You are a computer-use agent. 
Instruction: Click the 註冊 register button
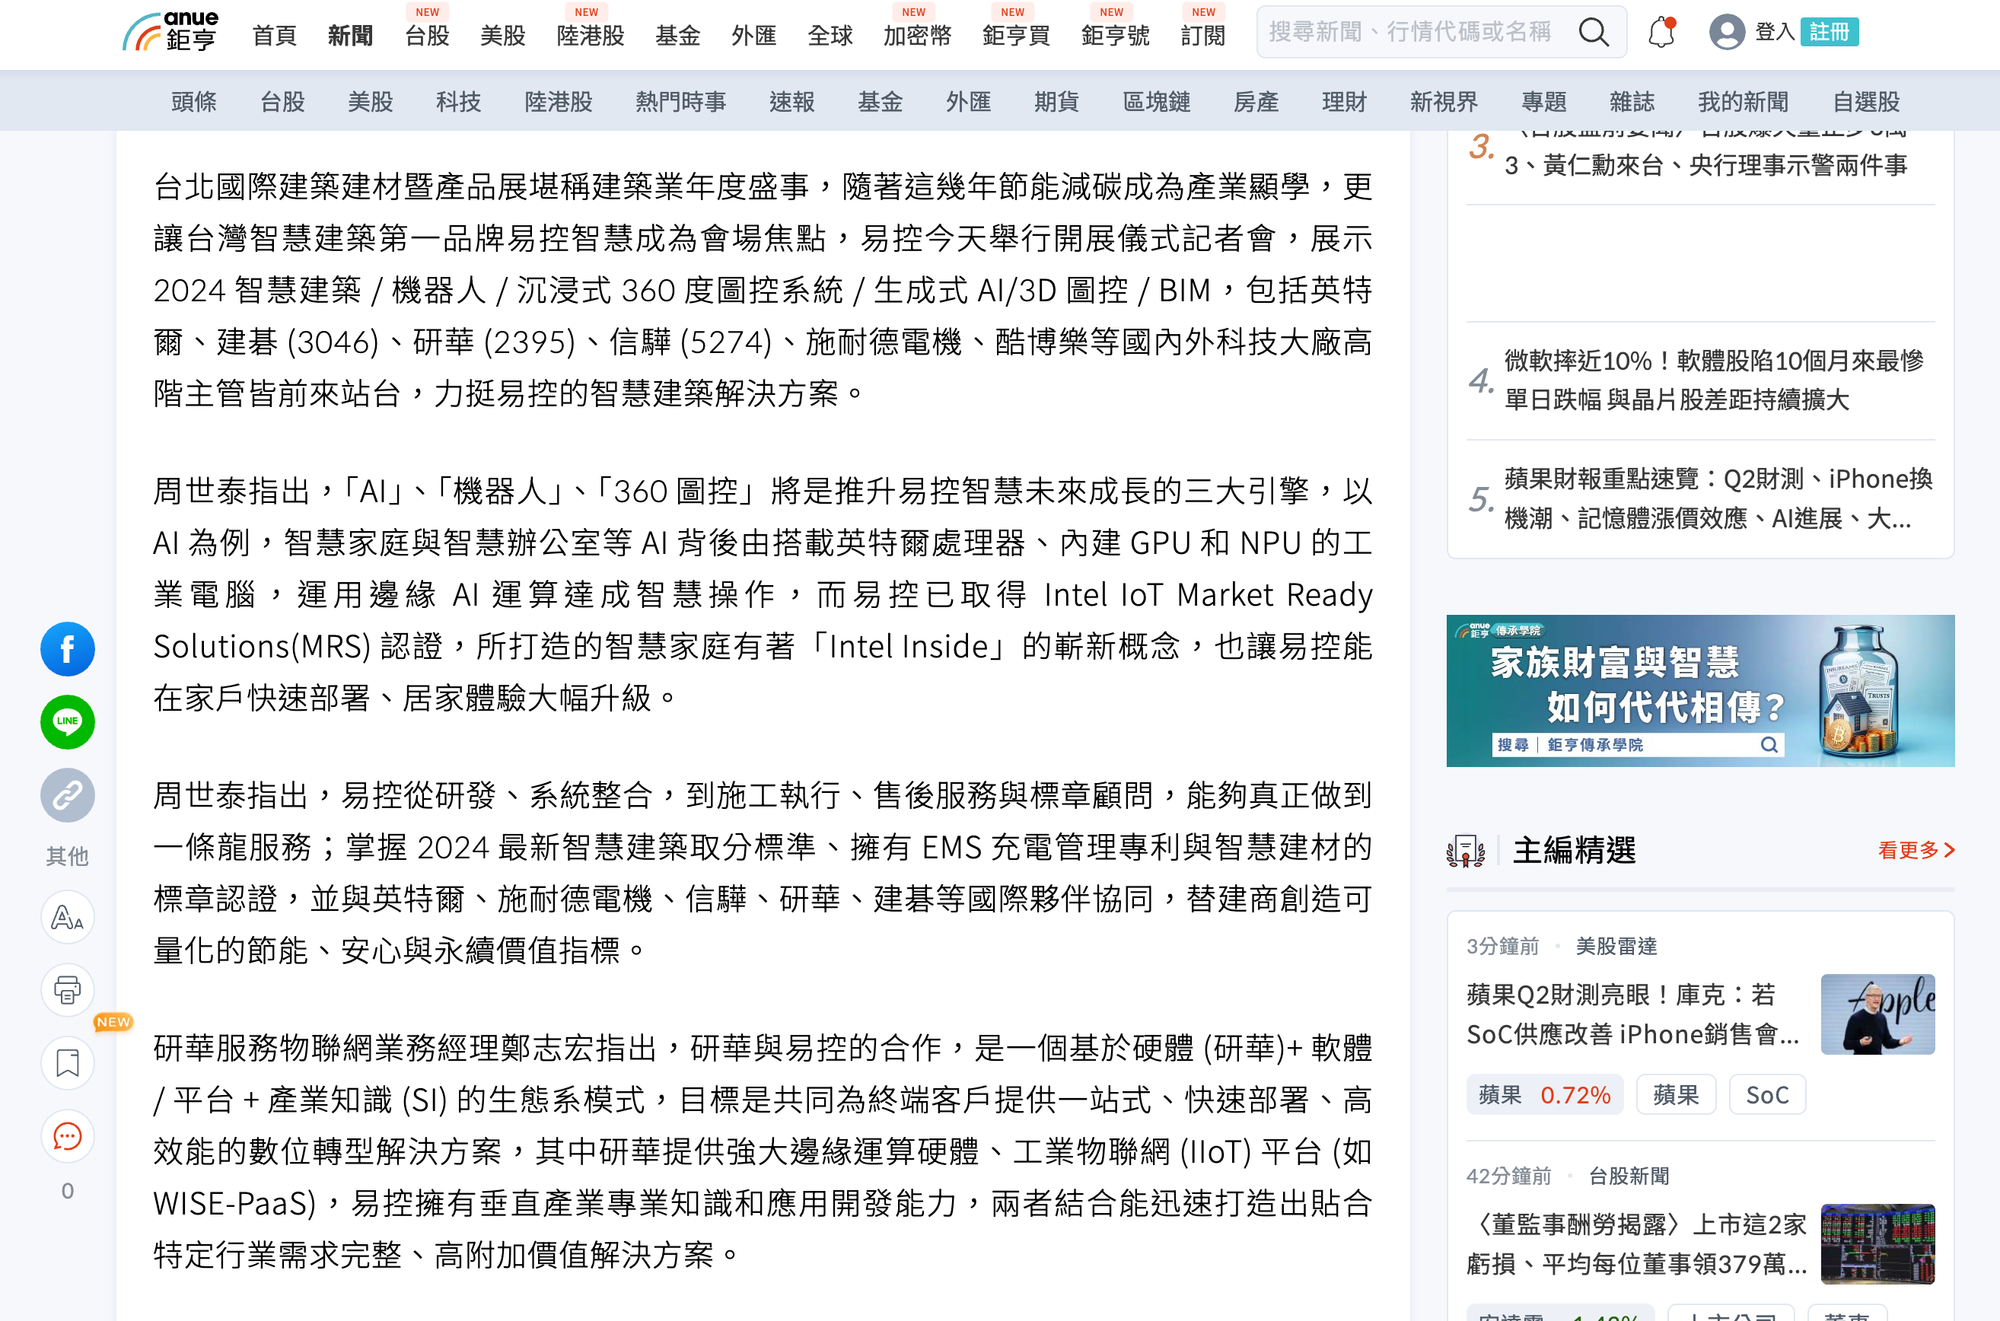tap(1829, 32)
